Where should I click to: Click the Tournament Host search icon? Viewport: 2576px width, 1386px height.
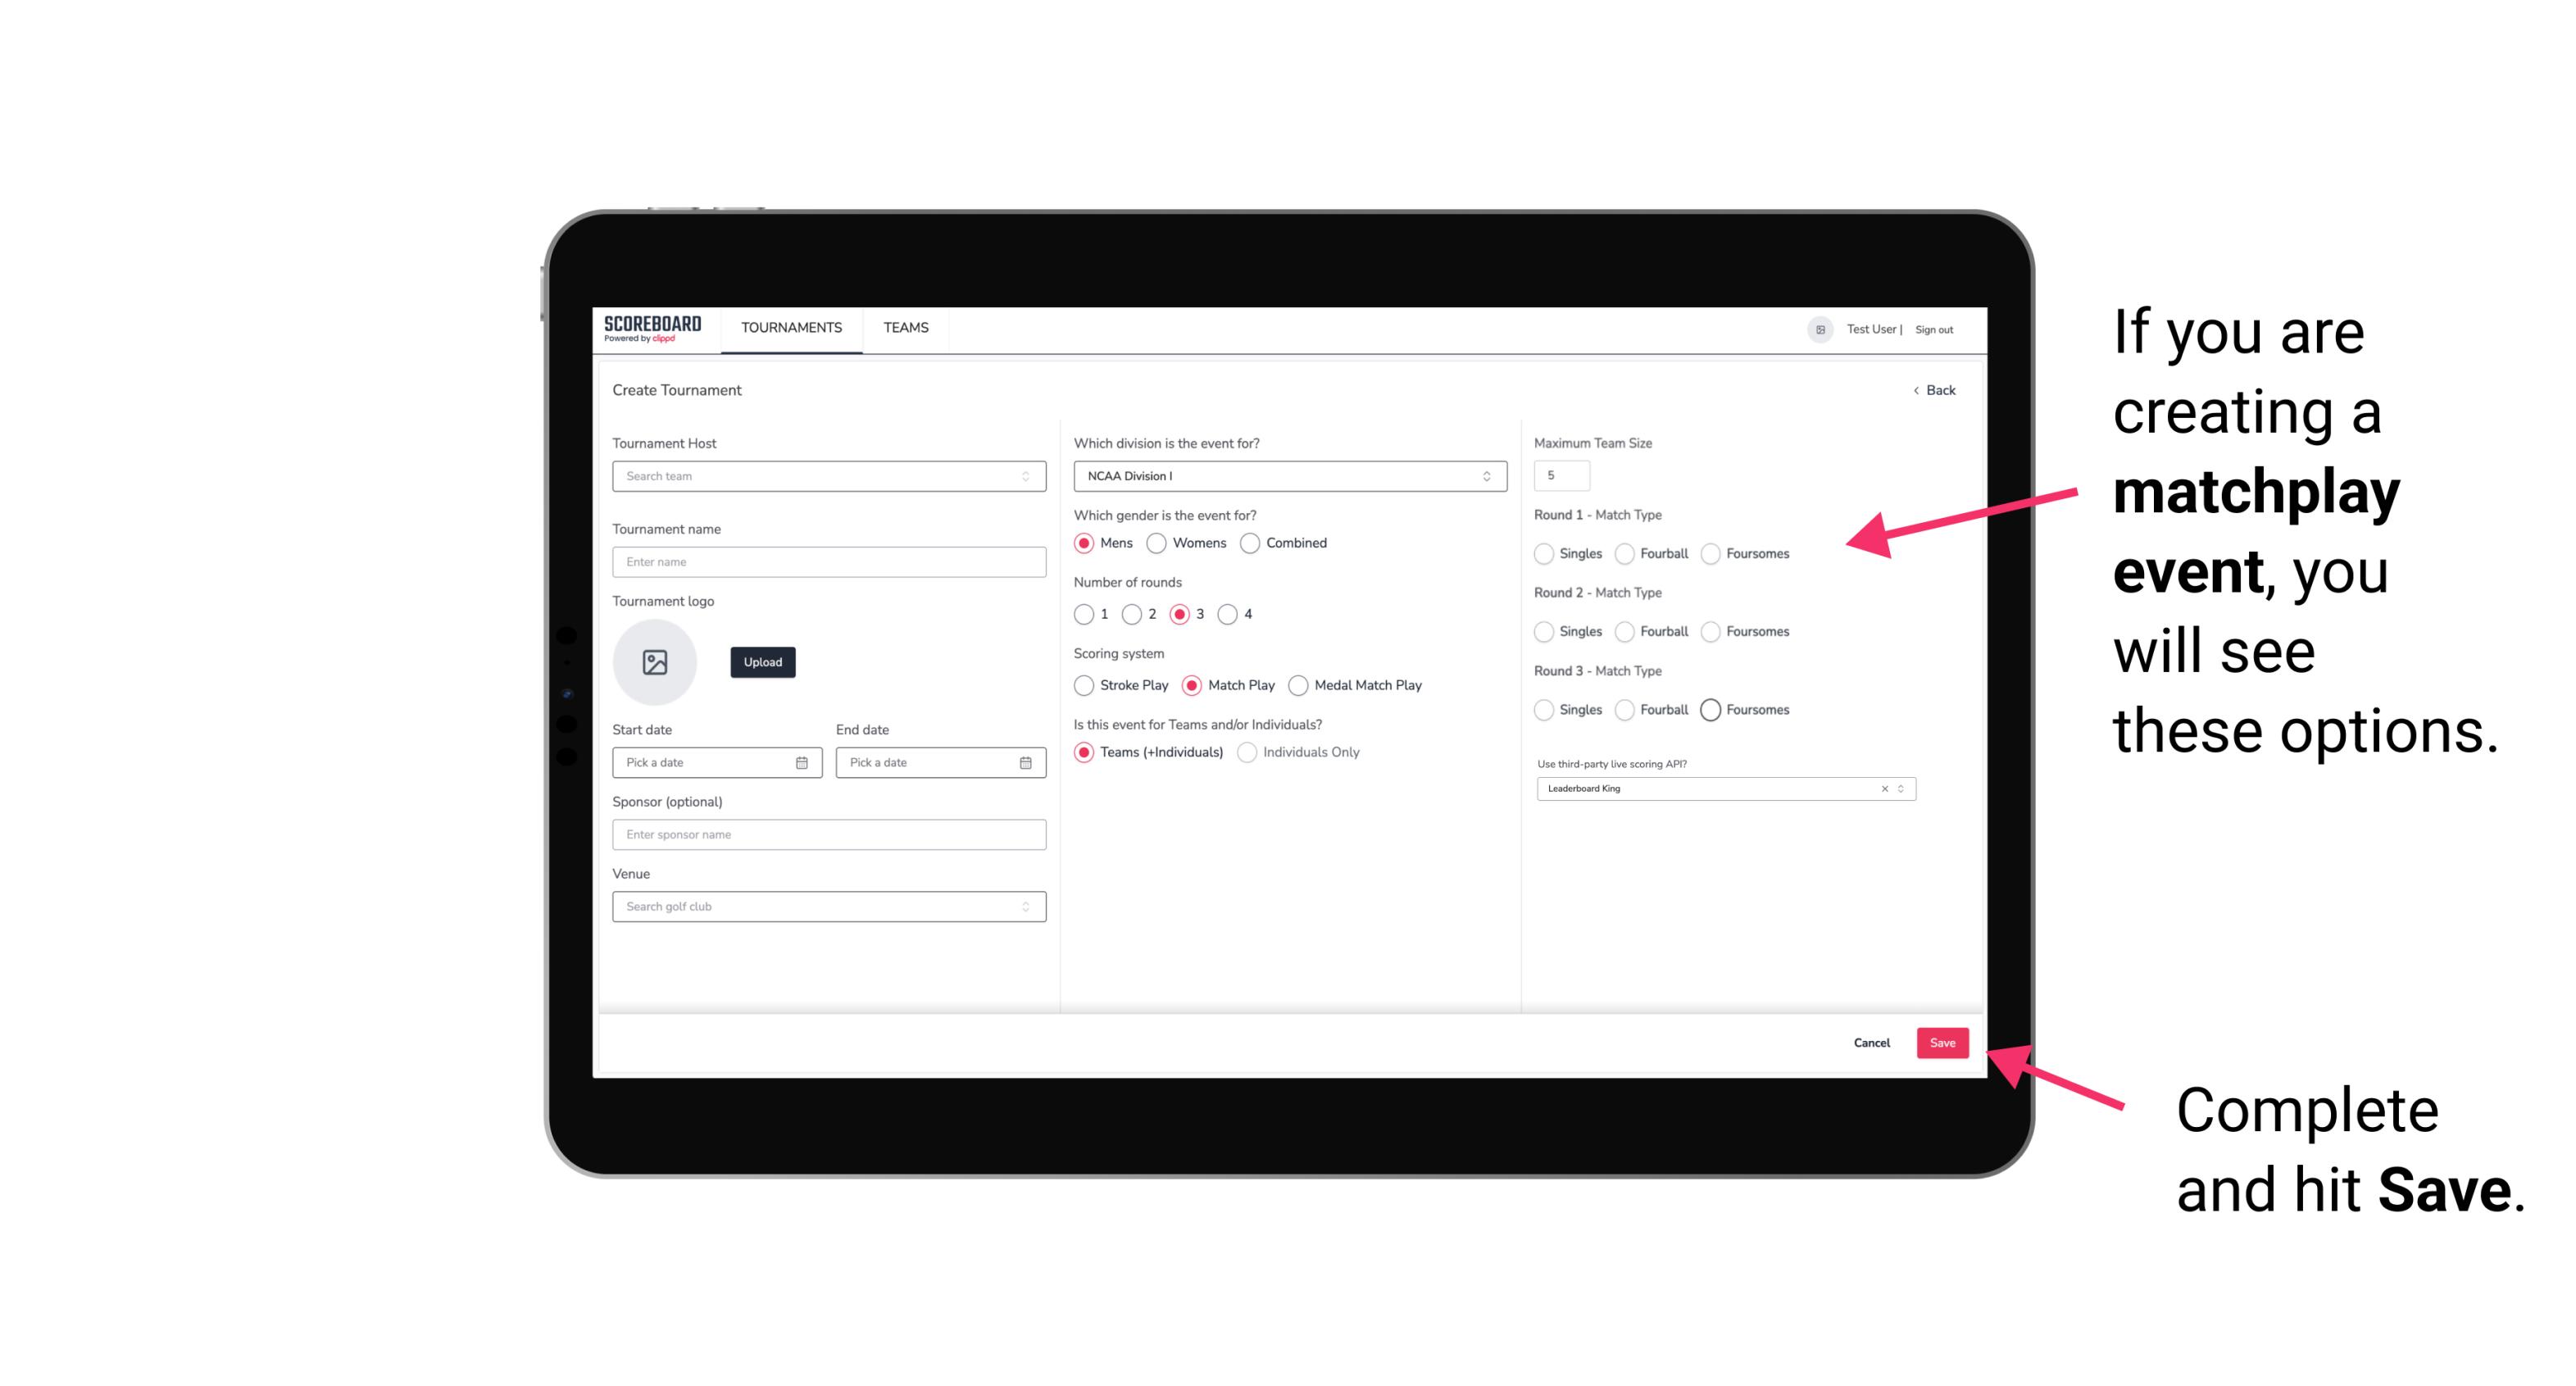(1024, 476)
